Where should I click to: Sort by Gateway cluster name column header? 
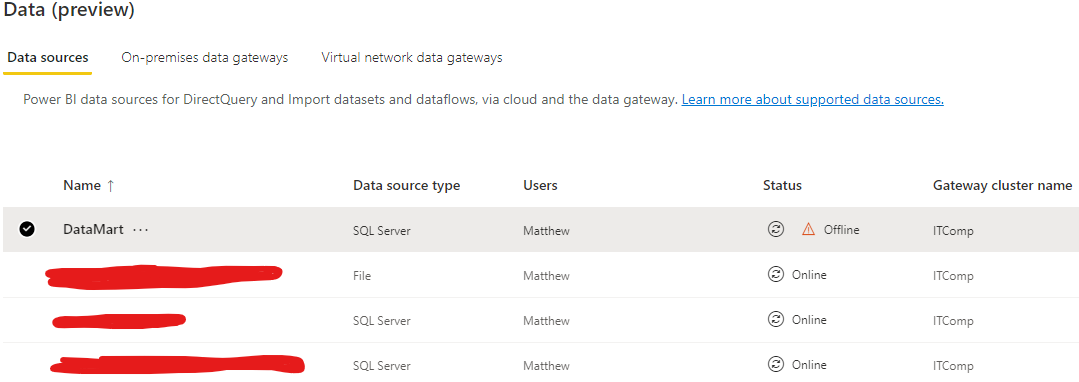point(1002,185)
